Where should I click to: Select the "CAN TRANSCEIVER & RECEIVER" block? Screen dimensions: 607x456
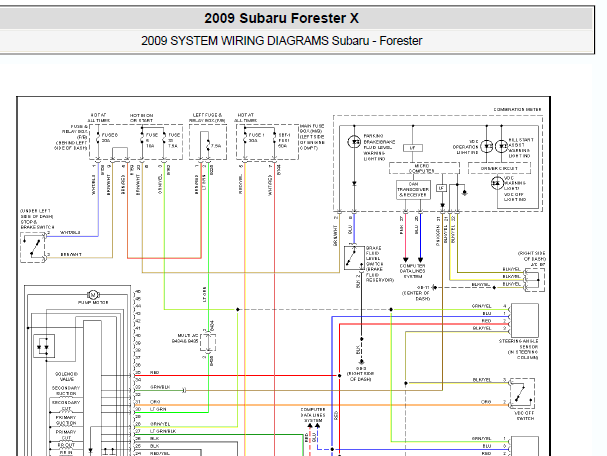pos(413,190)
